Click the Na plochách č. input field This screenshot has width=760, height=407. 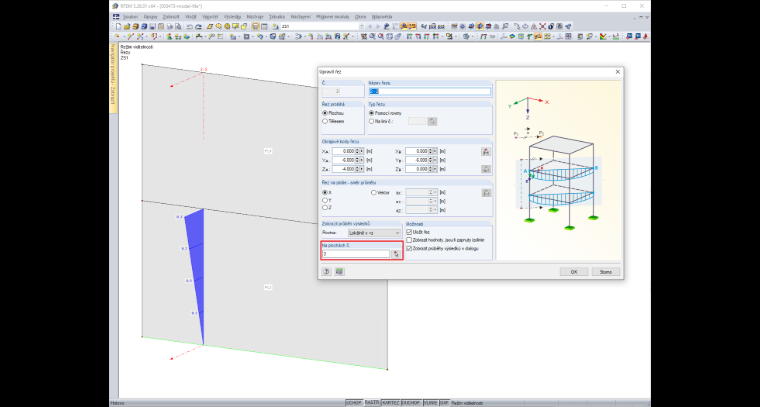[x=356, y=254]
